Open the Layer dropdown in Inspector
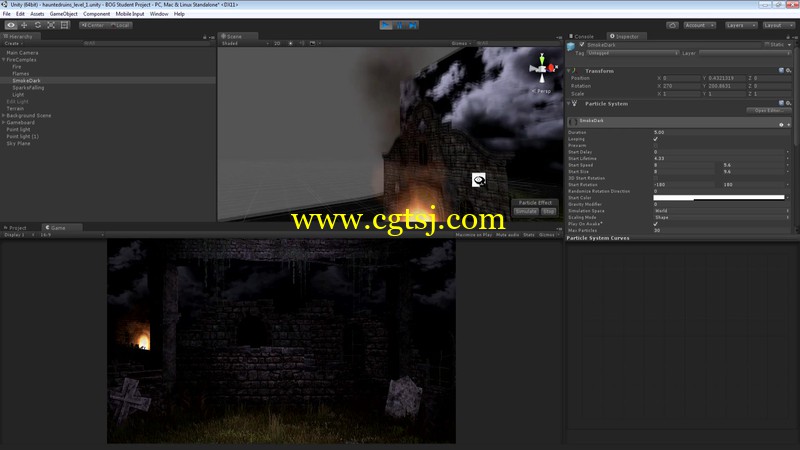This screenshot has width=800, height=450. click(x=745, y=53)
